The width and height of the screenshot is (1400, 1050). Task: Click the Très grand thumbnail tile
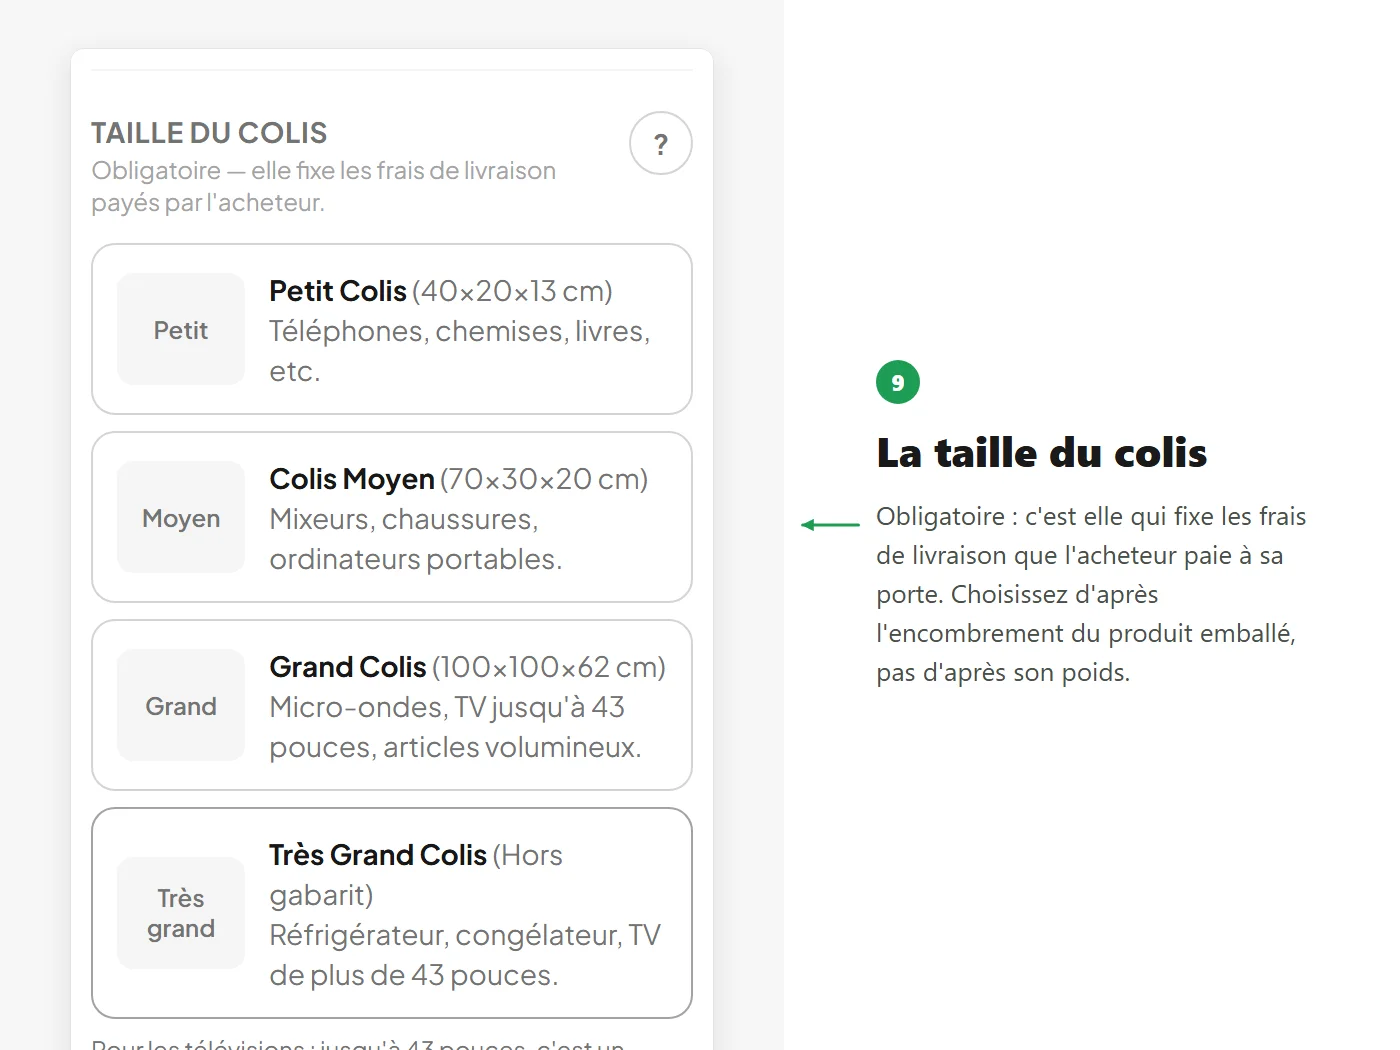coord(181,913)
